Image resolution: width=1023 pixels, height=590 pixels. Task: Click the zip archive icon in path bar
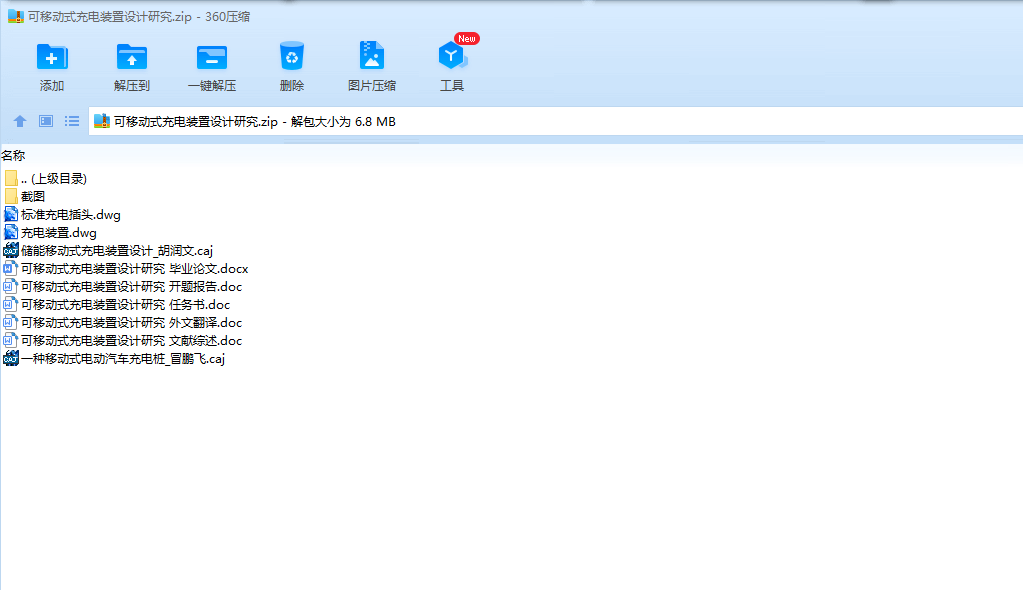102,121
